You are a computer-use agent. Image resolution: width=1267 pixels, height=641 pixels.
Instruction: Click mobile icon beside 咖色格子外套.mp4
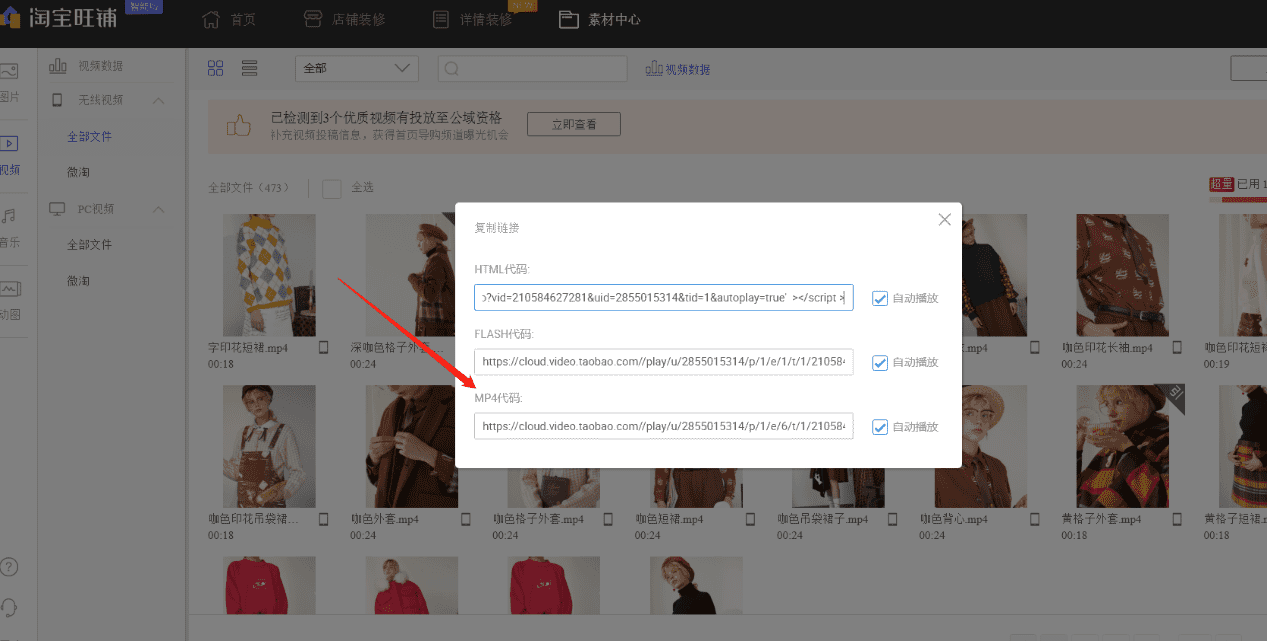[x=608, y=519]
